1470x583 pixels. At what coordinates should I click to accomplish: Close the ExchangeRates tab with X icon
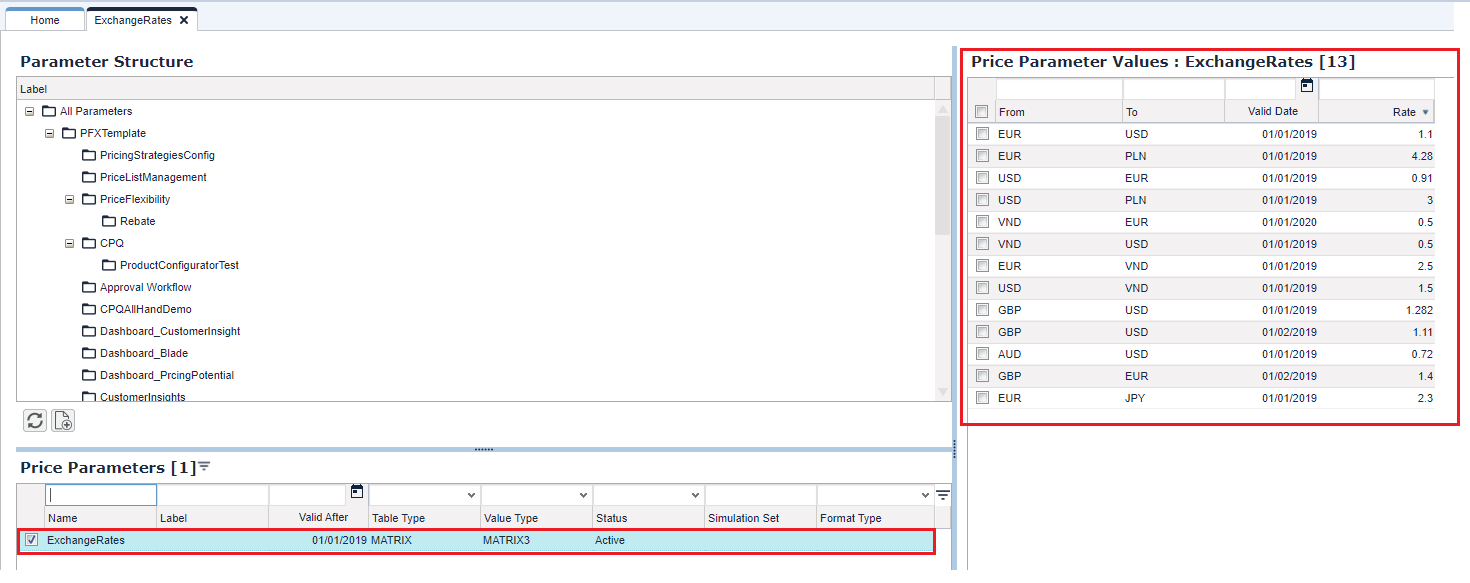click(x=184, y=20)
